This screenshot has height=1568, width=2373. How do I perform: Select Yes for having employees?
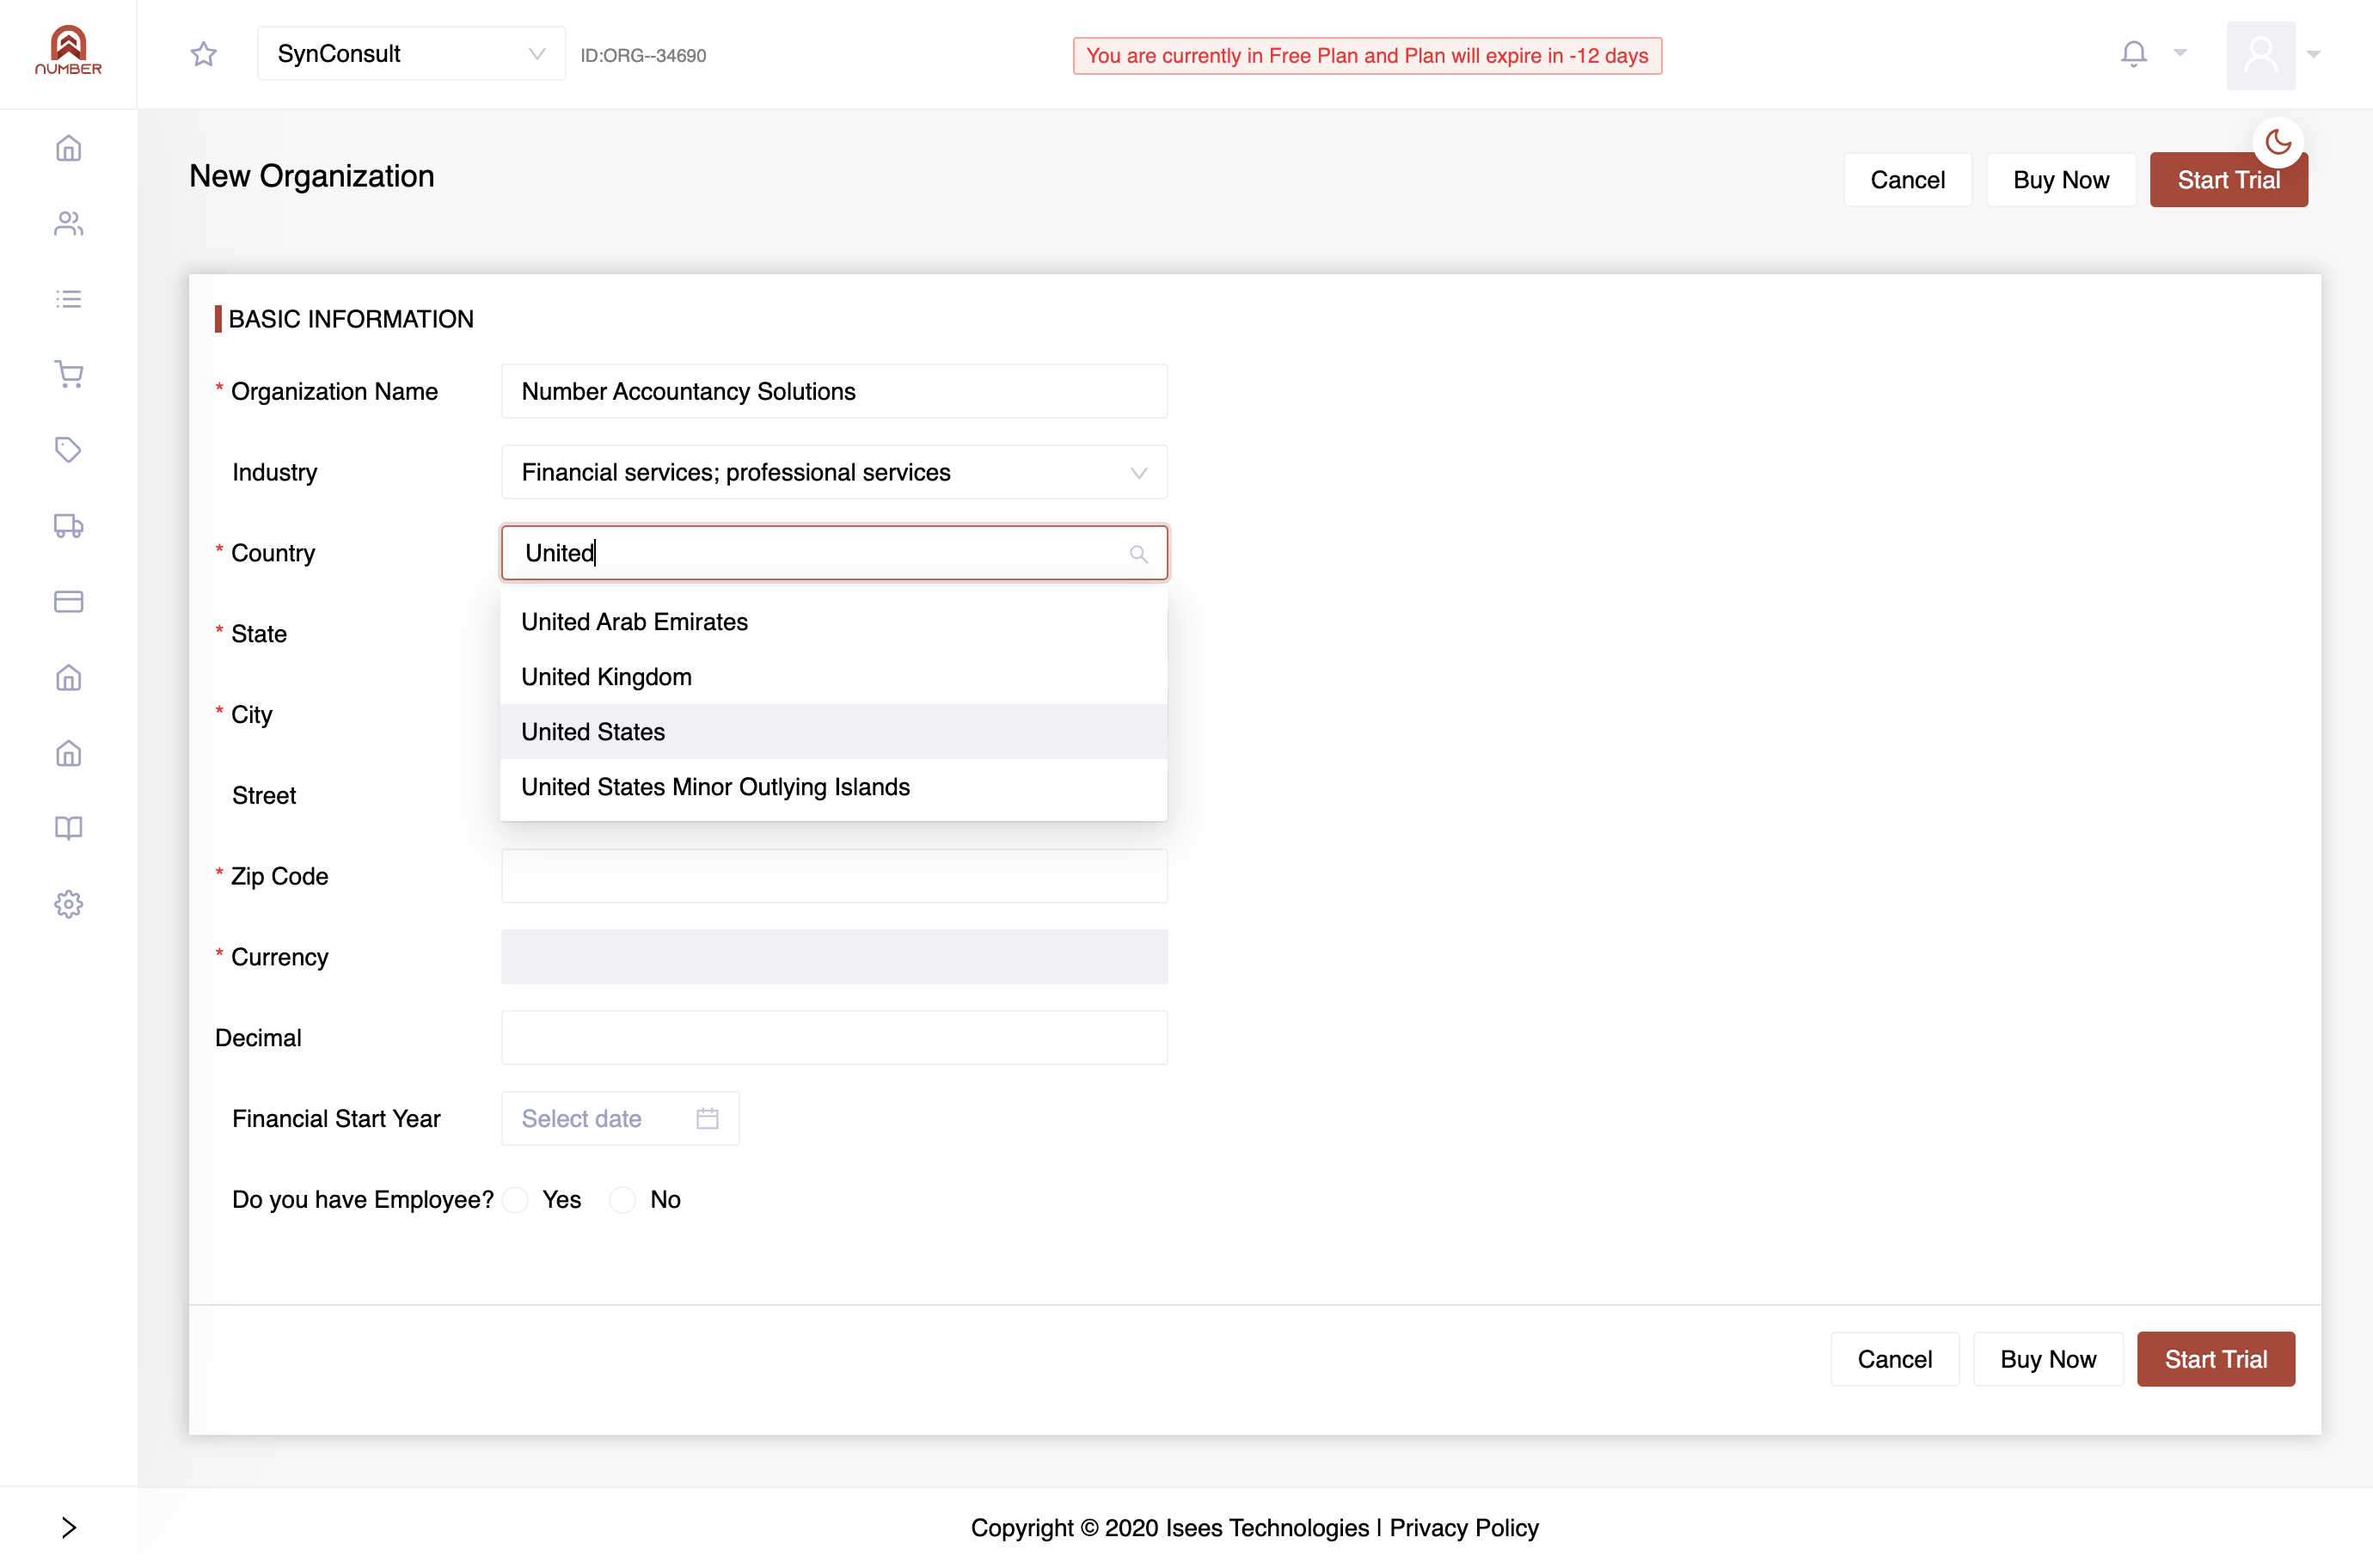click(x=515, y=1200)
